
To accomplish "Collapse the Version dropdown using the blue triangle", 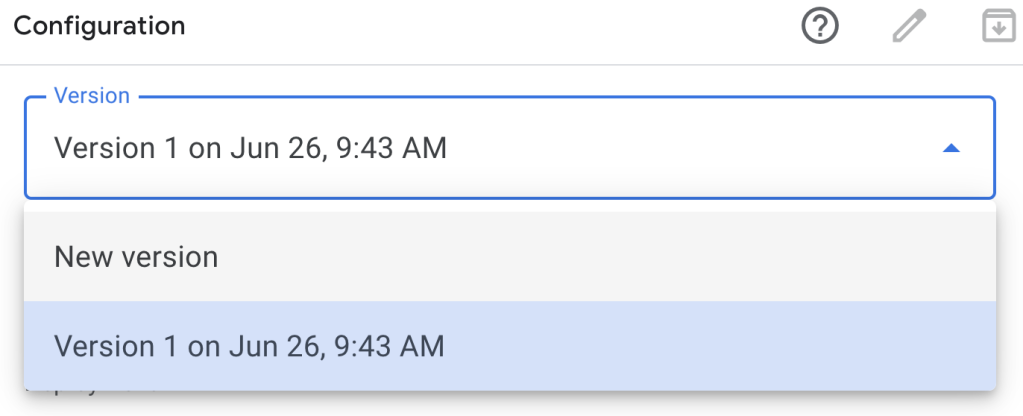I will pyautogui.click(x=951, y=149).
